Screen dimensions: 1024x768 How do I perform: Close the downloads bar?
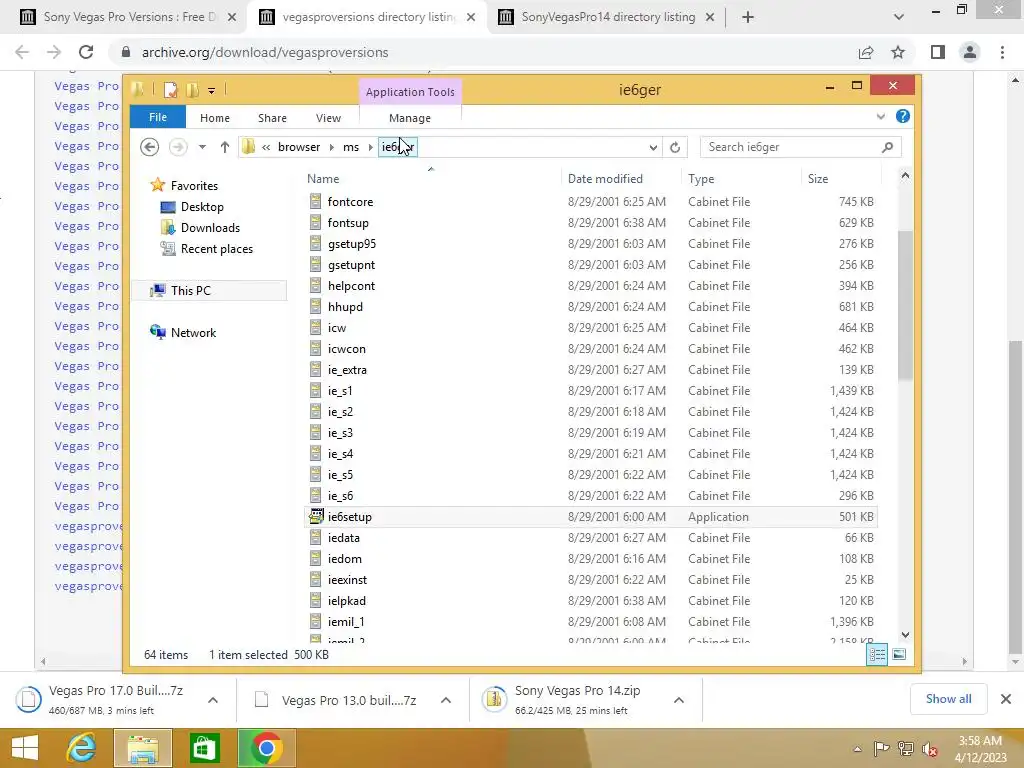[x=1006, y=699]
